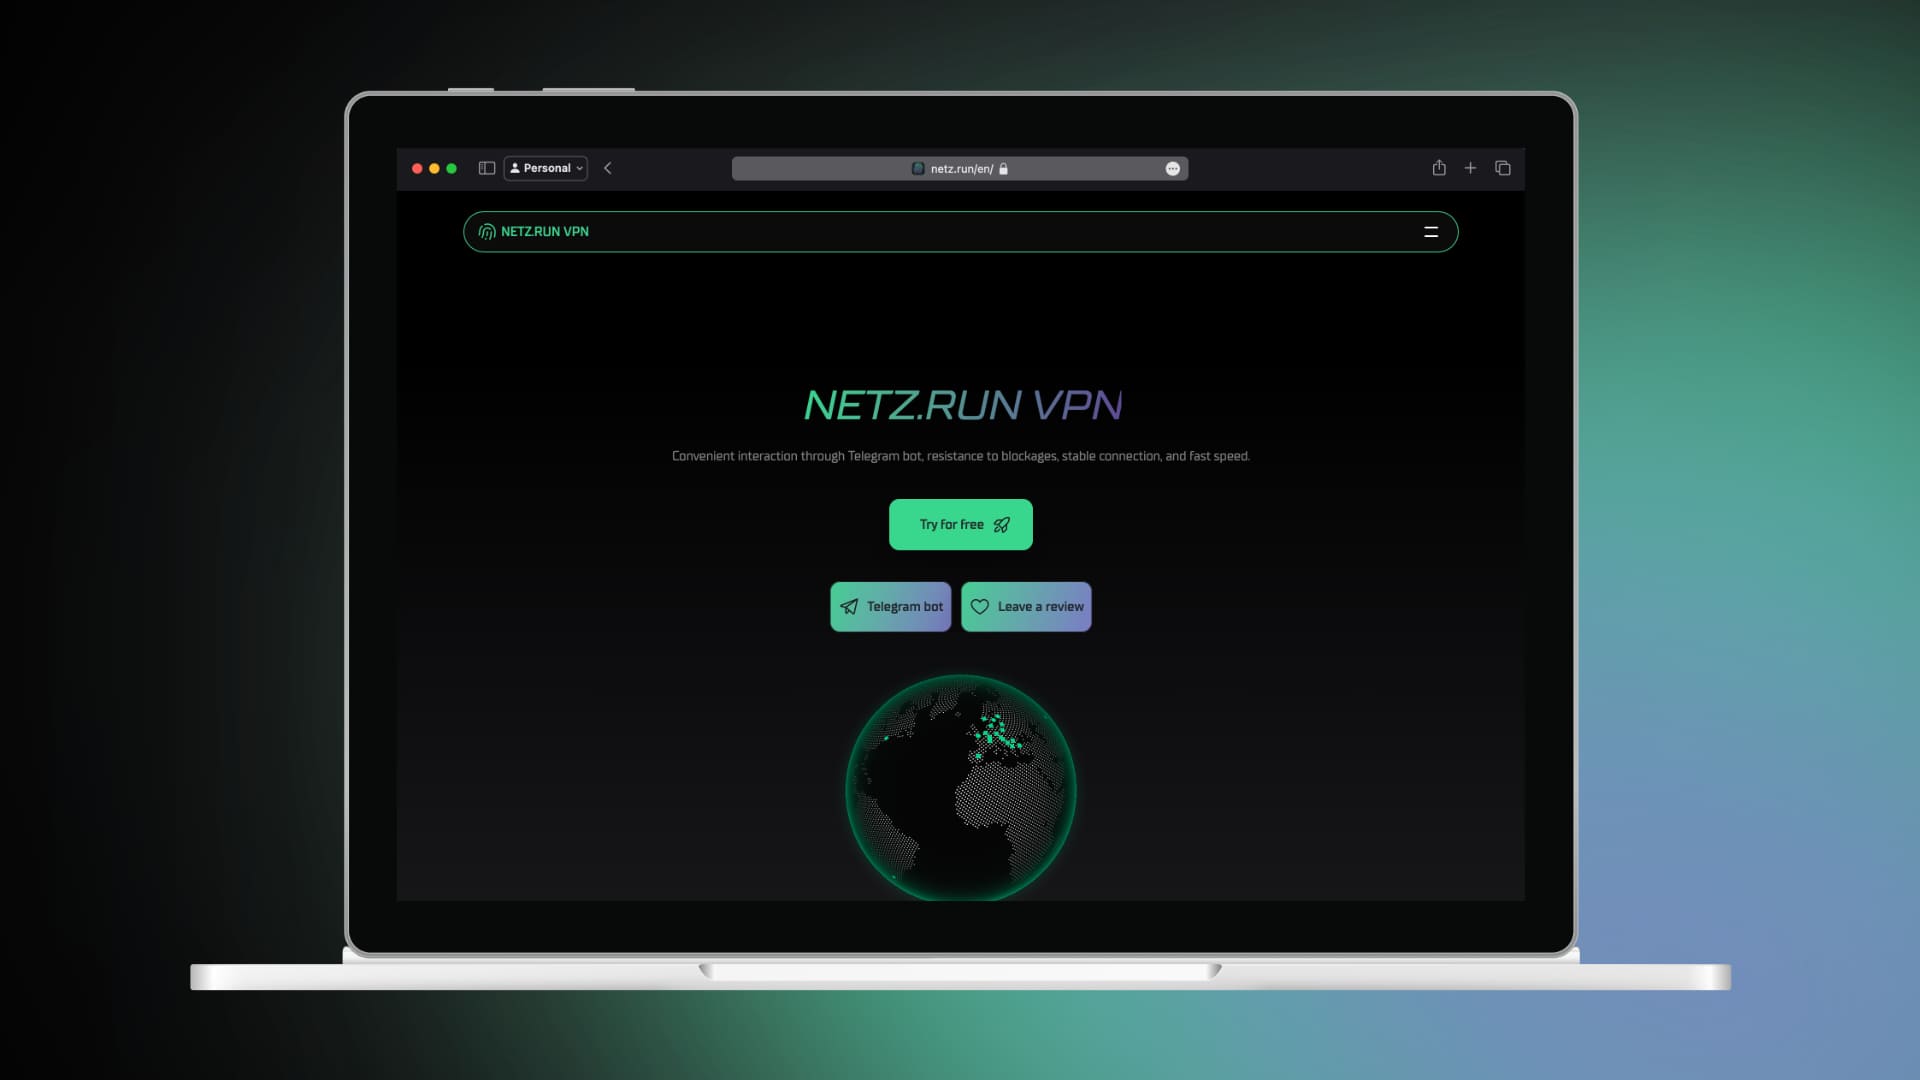Select the netz.run/en/ menu item
The height and width of the screenshot is (1080, 1920).
click(x=961, y=167)
